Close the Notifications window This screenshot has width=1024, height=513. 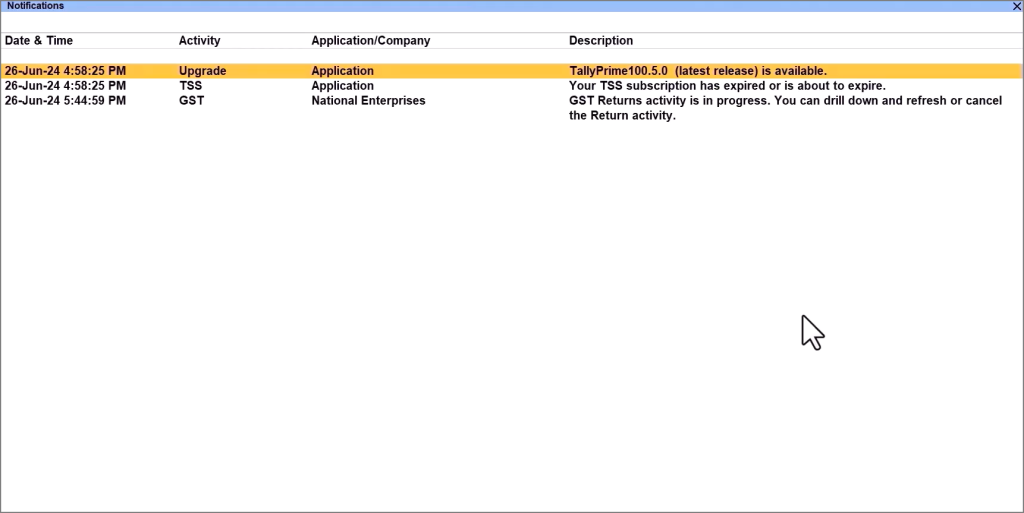tap(1017, 6)
